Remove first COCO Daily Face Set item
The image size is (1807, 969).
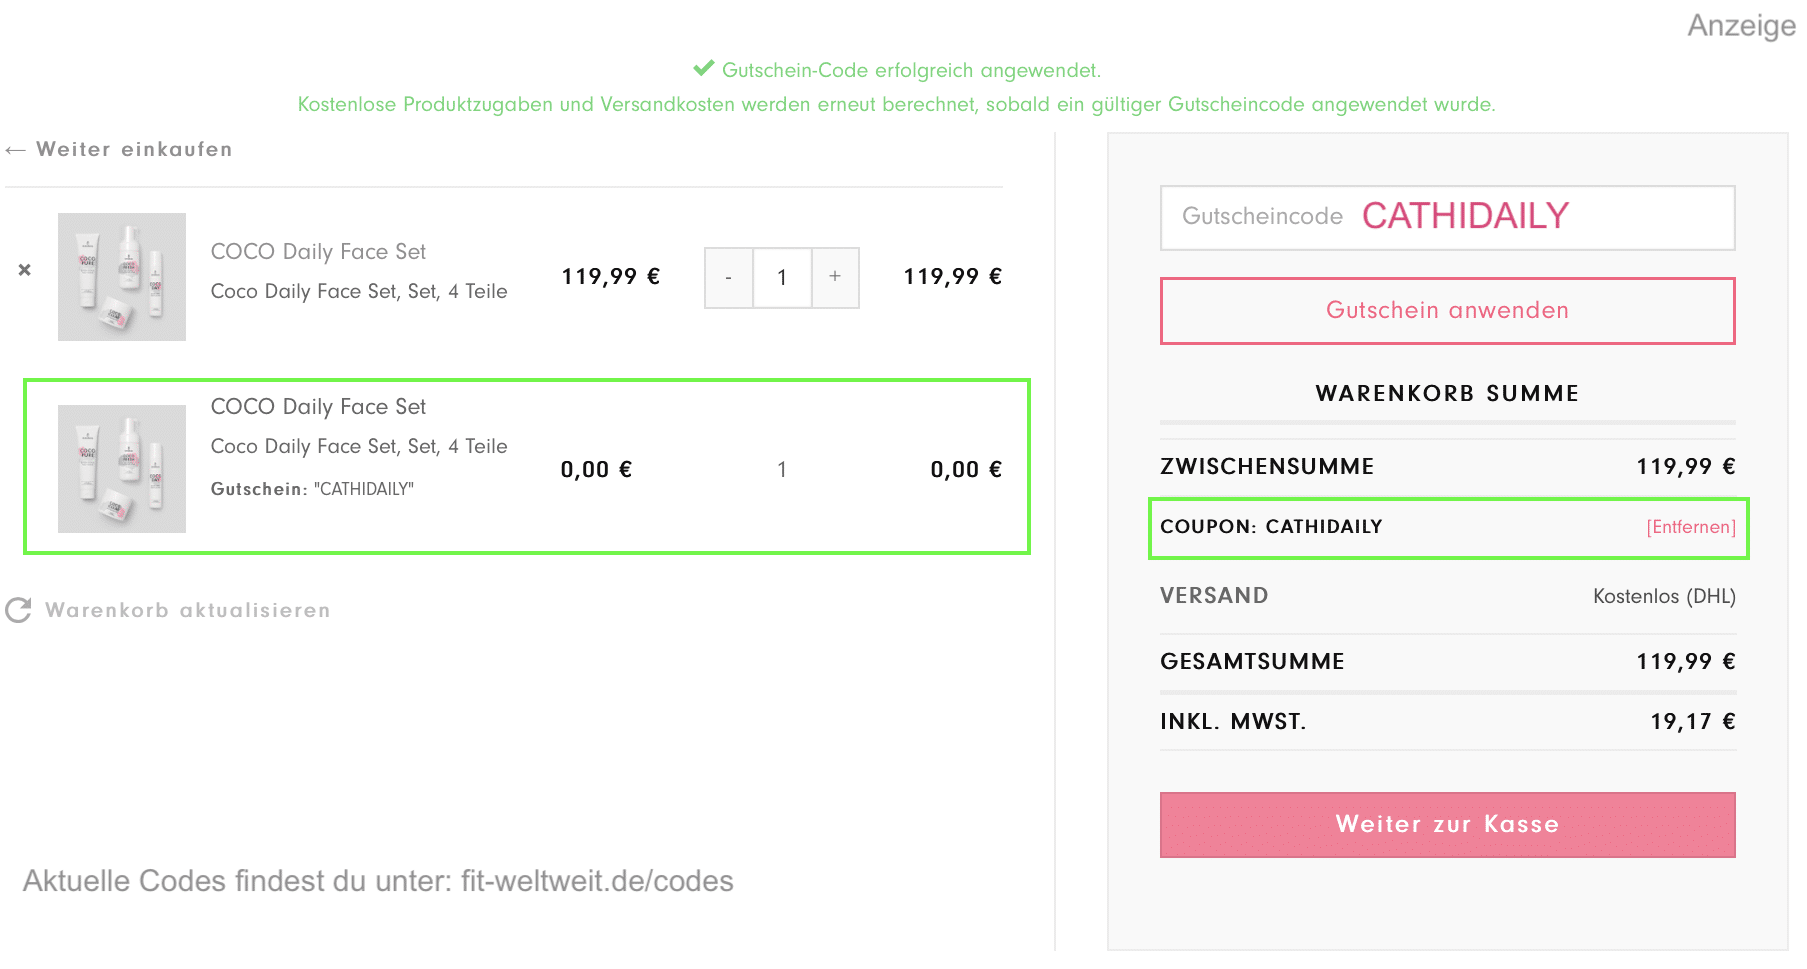(x=25, y=270)
